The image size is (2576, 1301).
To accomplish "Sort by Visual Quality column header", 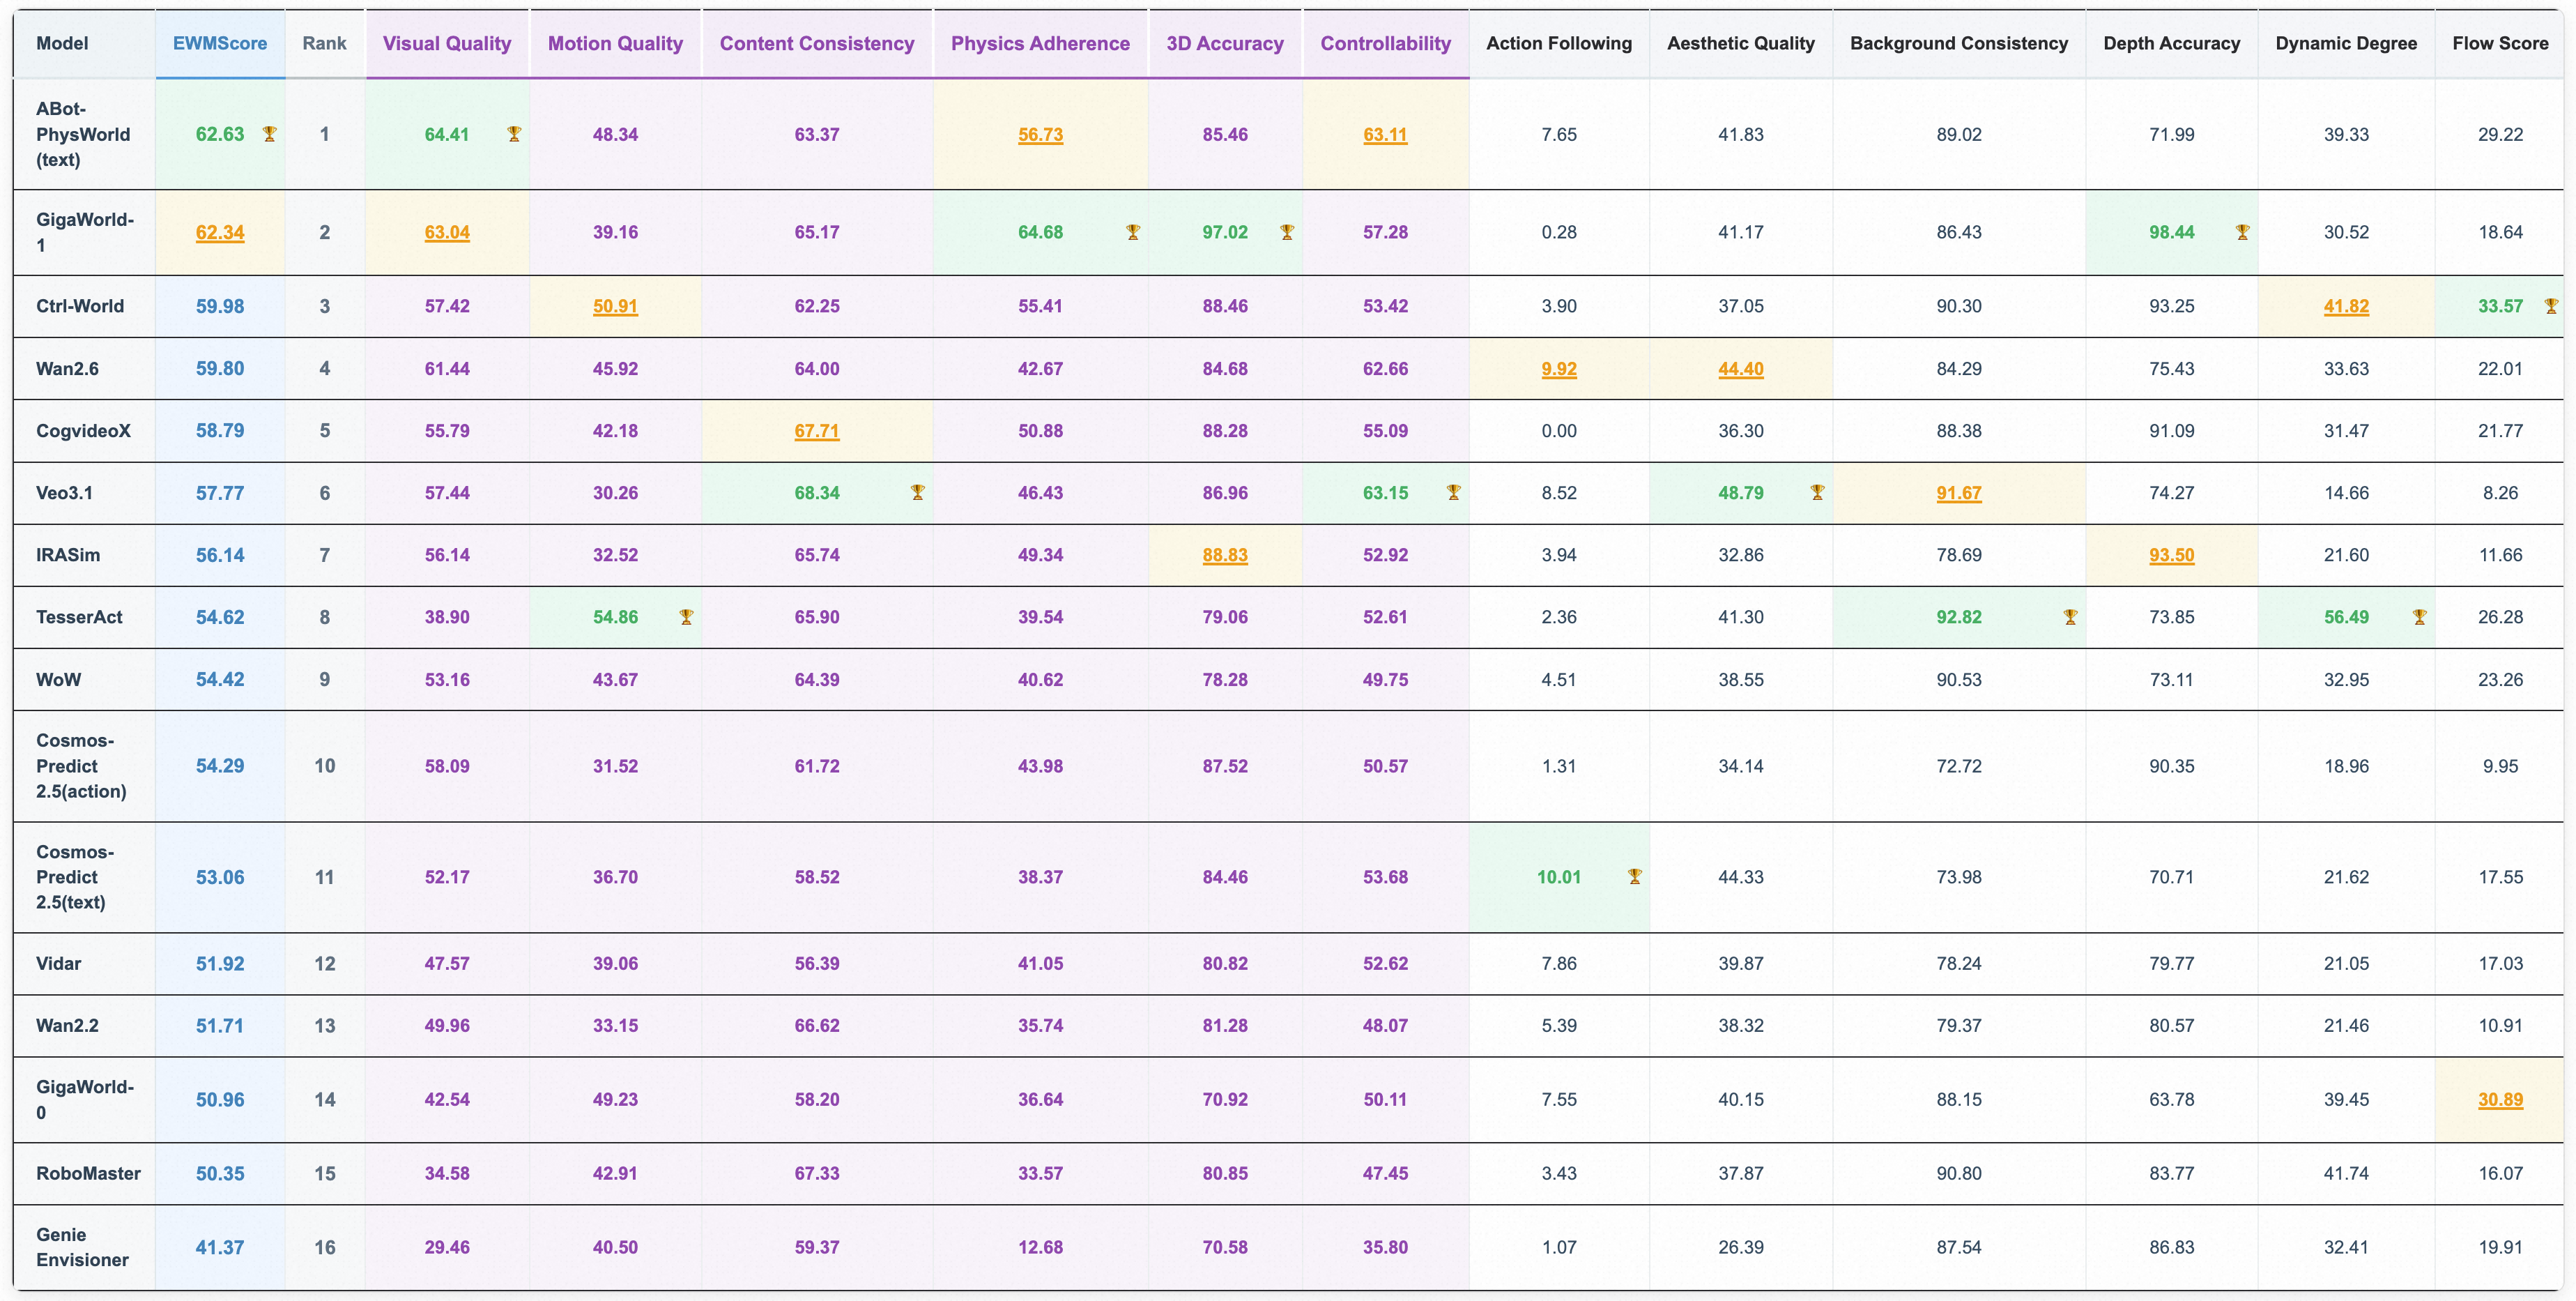I will (447, 43).
